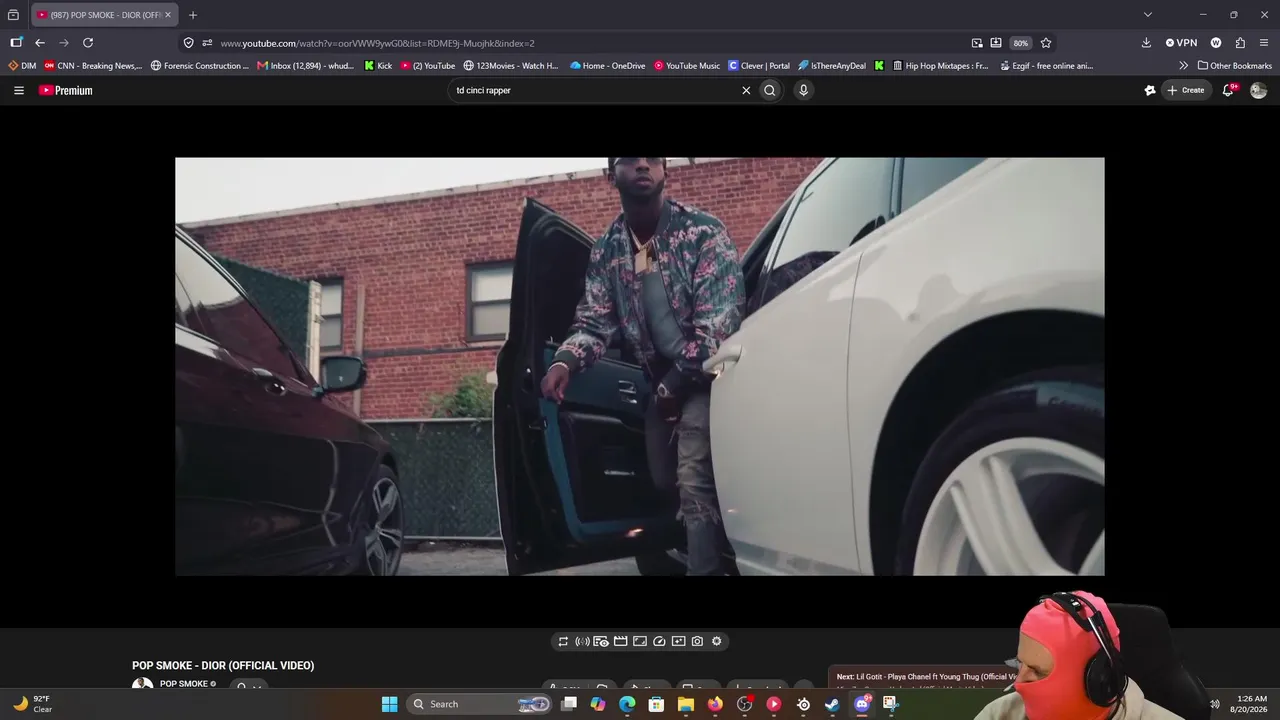
Task: Toggle loop in the video enhancer toolbar
Action: click(x=563, y=641)
